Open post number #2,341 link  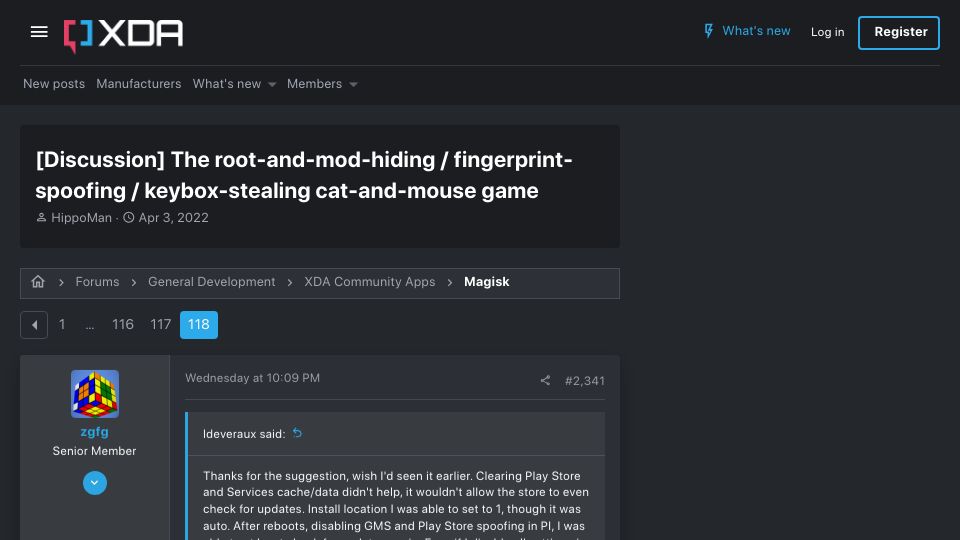(585, 381)
